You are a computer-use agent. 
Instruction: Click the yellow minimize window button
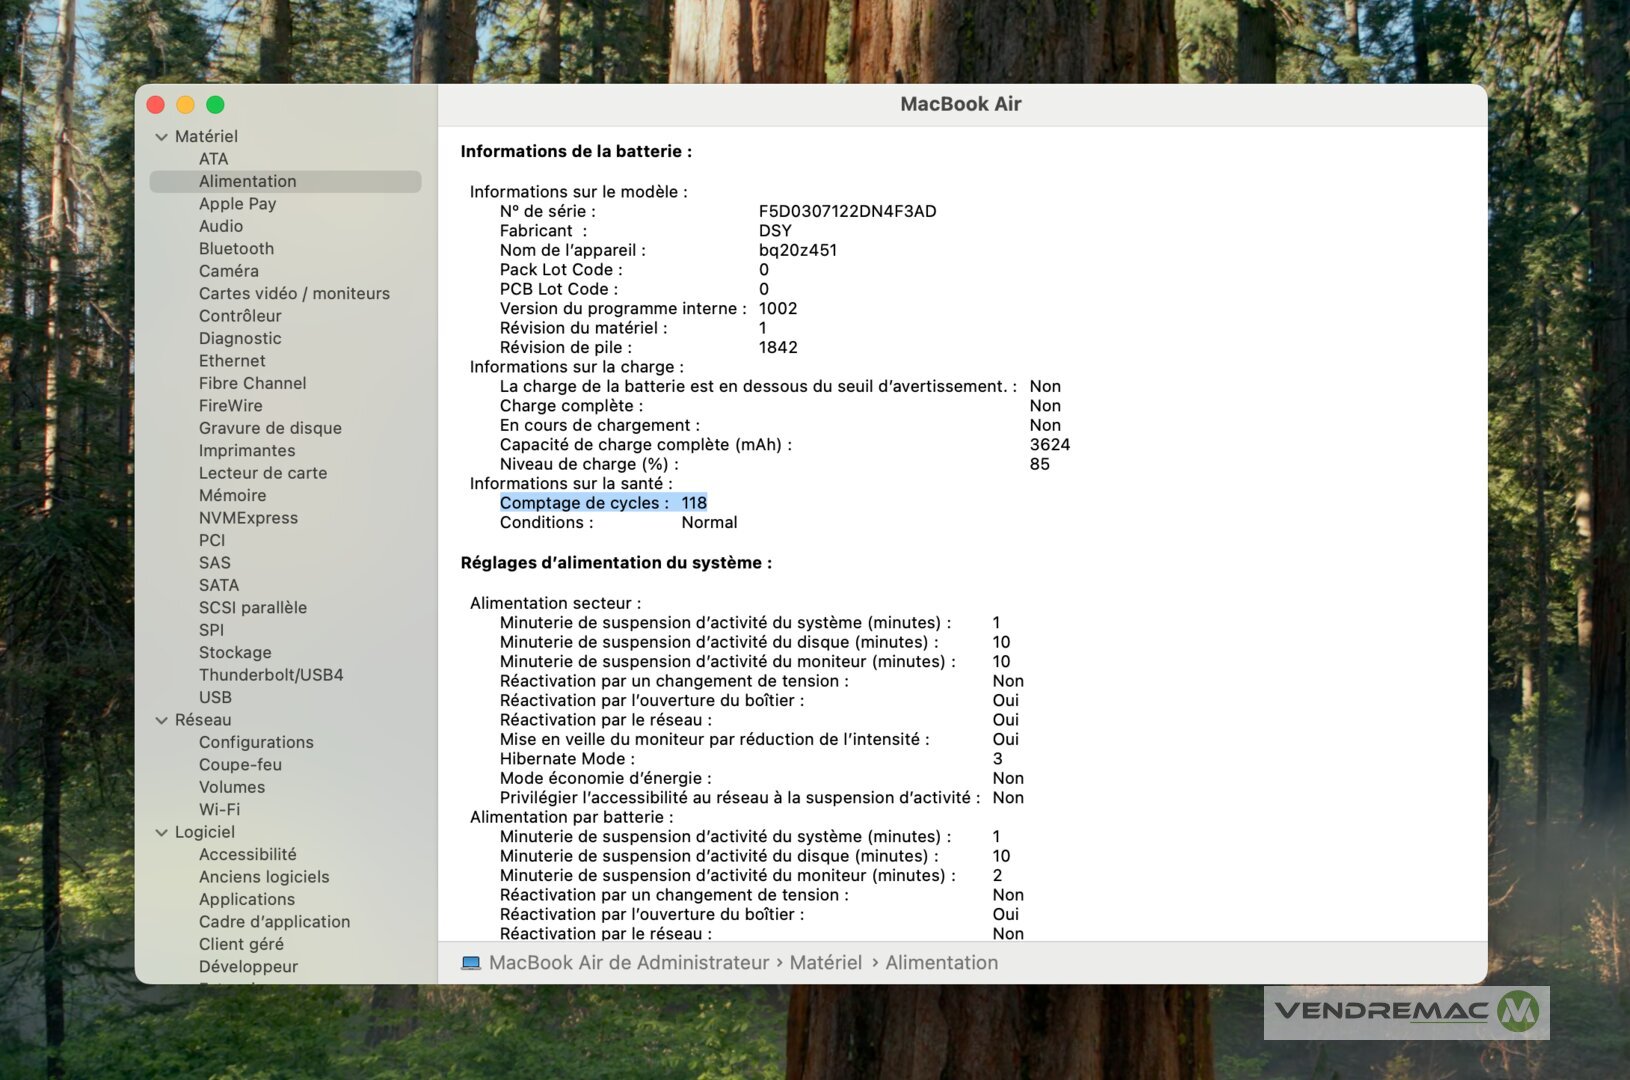[x=185, y=105]
